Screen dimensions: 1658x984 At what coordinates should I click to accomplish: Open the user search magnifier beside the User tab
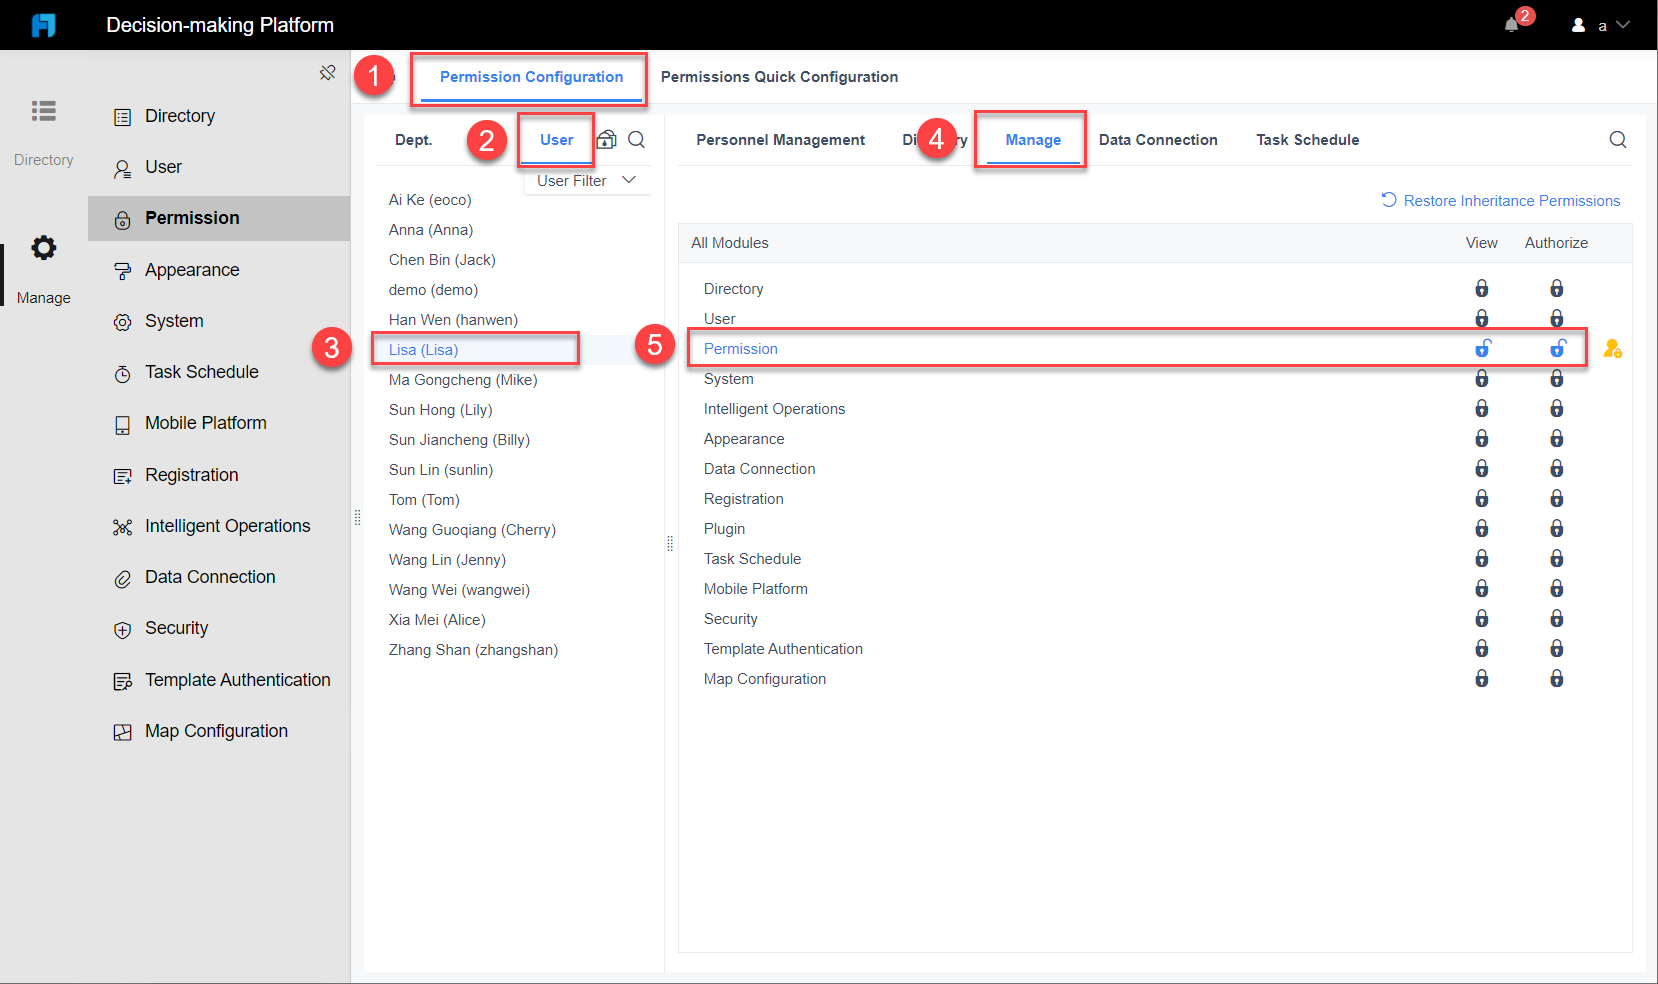coord(637,140)
